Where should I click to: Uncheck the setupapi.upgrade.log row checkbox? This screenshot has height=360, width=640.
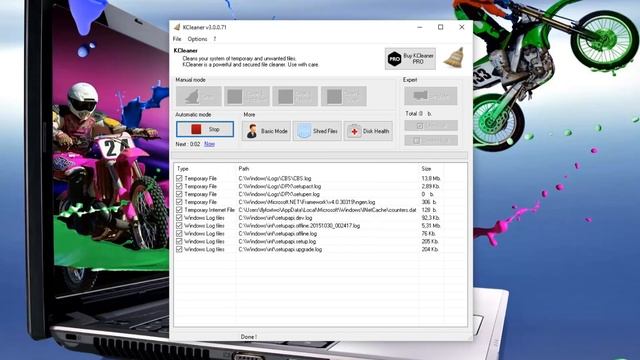[x=179, y=249]
